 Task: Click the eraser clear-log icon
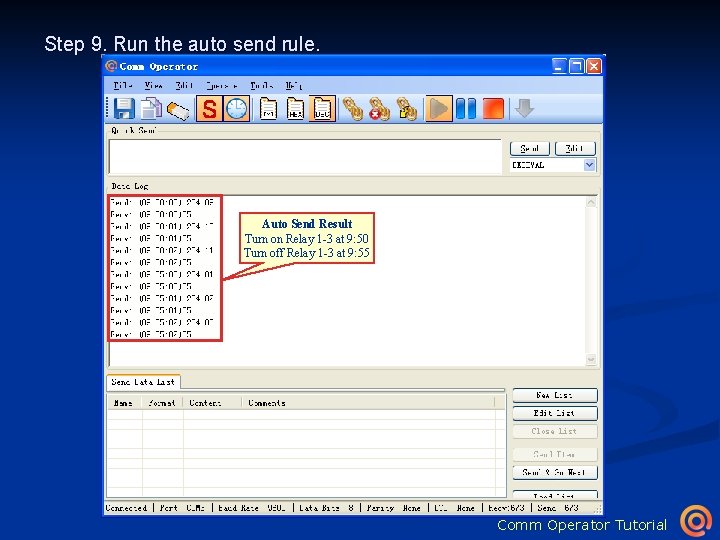pyautogui.click(x=178, y=110)
